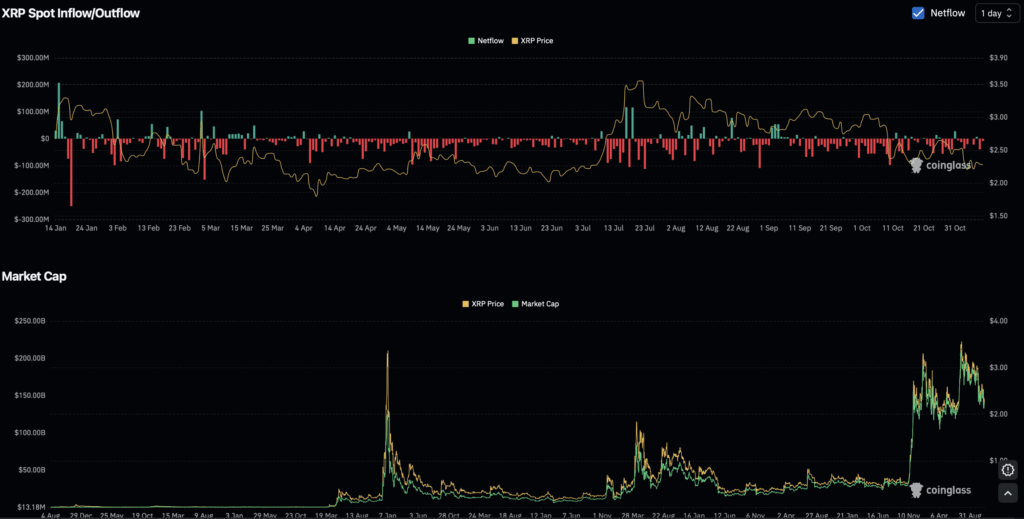Image resolution: width=1024 pixels, height=519 pixels.
Task: Toggle XRP Price legend in Market Cap chart
Action: (x=483, y=304)
